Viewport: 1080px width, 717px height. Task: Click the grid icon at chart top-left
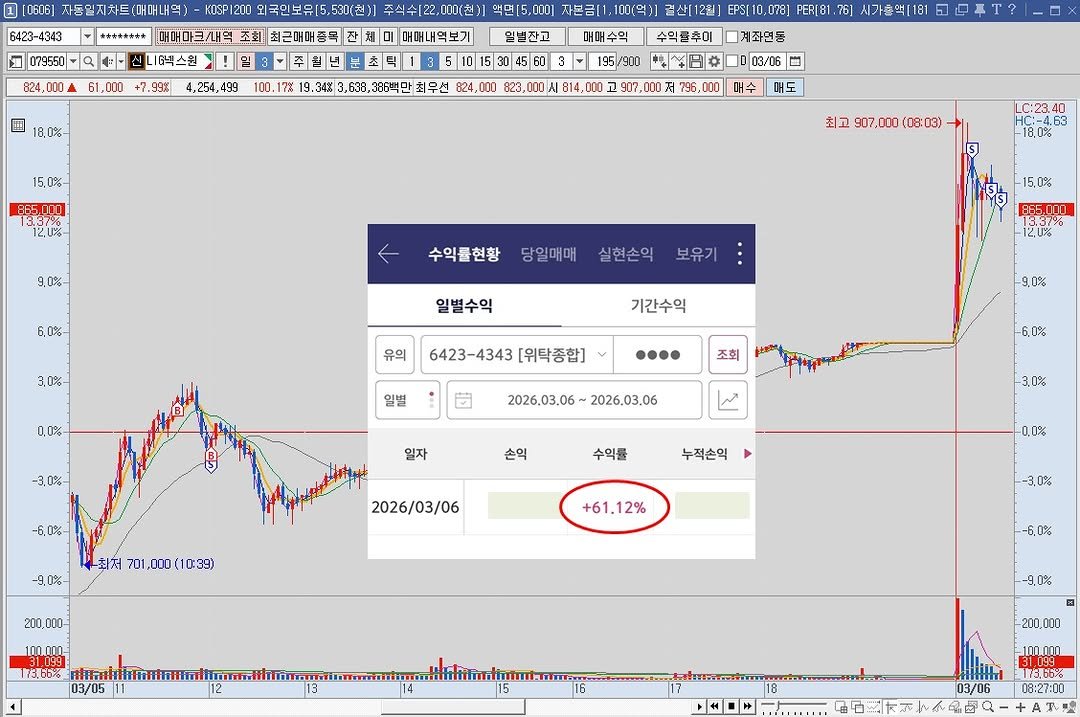(x=17, y=125)
